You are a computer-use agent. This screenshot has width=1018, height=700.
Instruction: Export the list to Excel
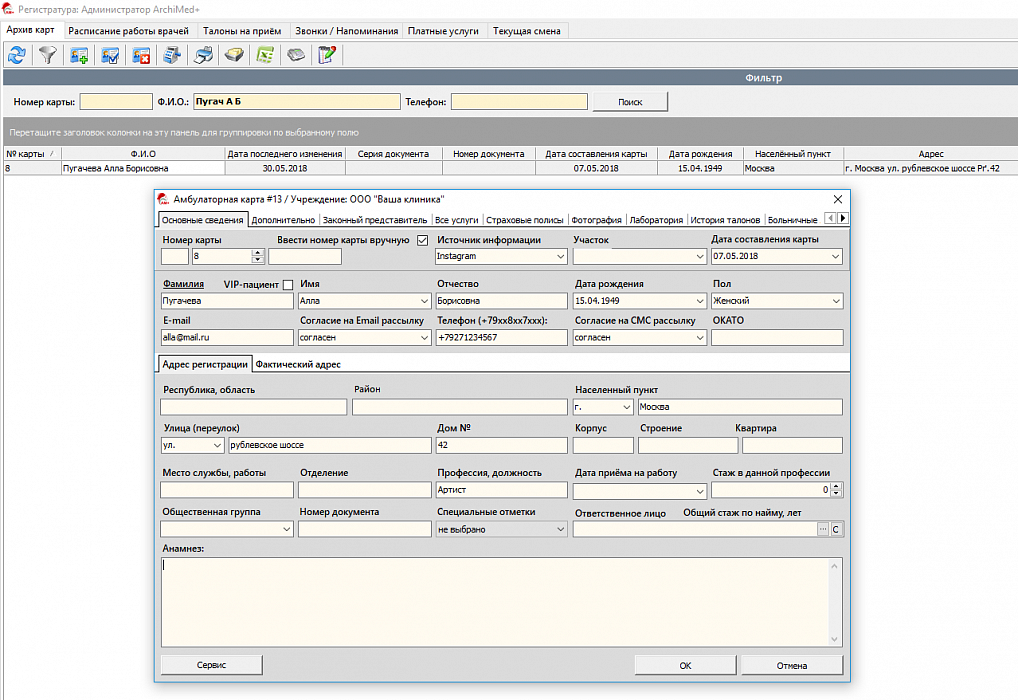(x=265, y=56)
